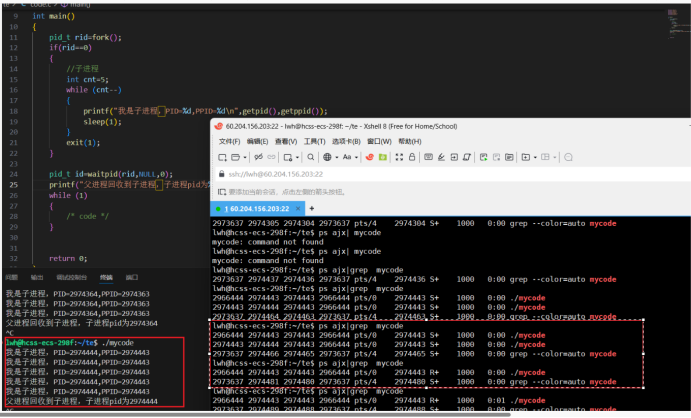Click the compose pane window icon
Viewport: 691px width, 418px height.
509,157
